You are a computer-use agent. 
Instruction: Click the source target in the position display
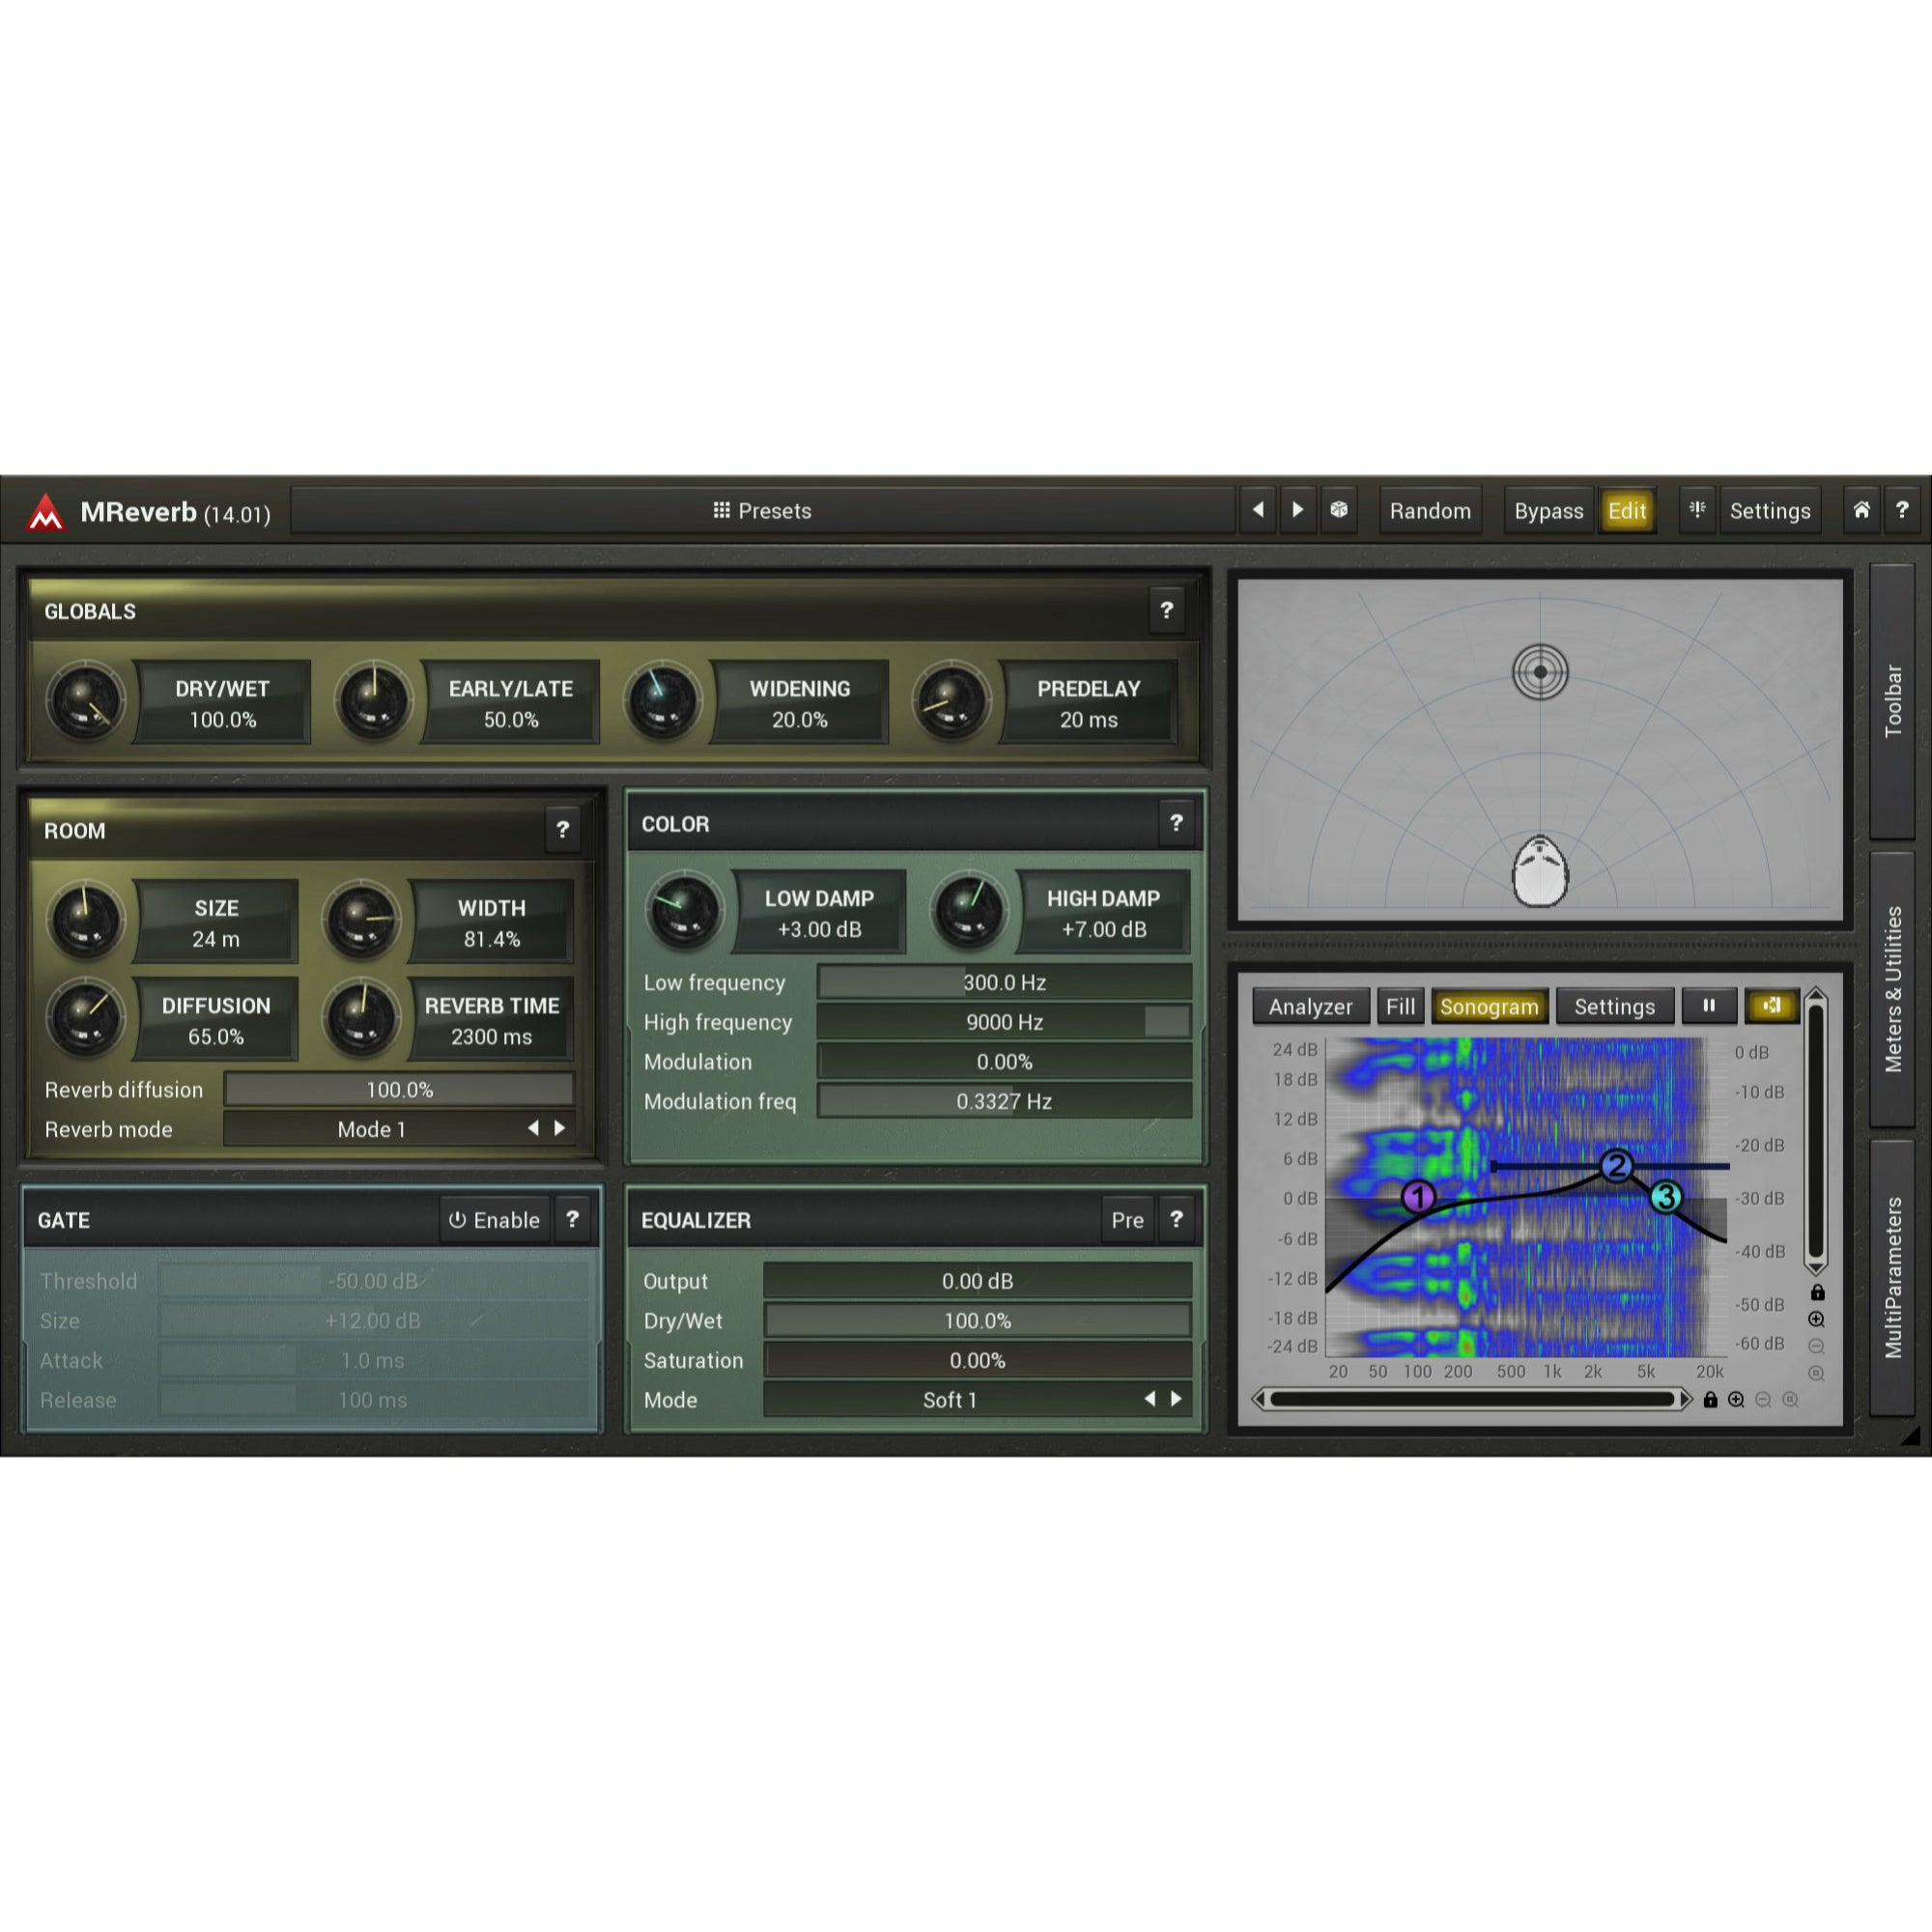(x=1540, y=672)
